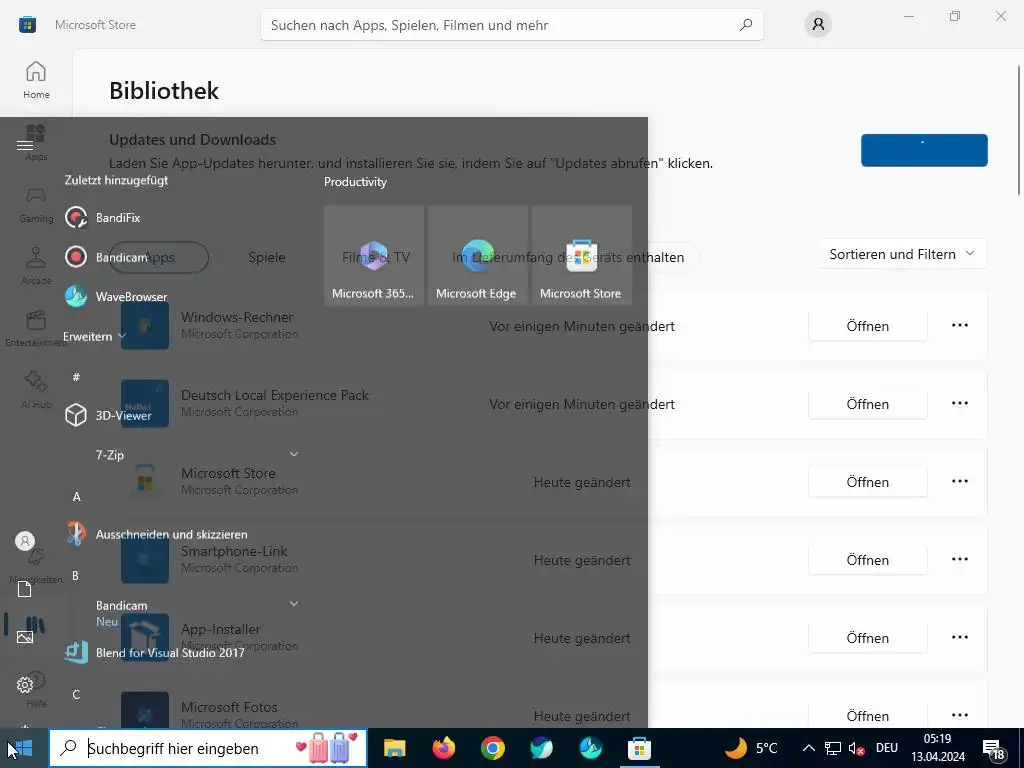Jump to letter C in app list
Image resolution: width=1024 pixels, height=768 pixels.
tap(76, 694)
